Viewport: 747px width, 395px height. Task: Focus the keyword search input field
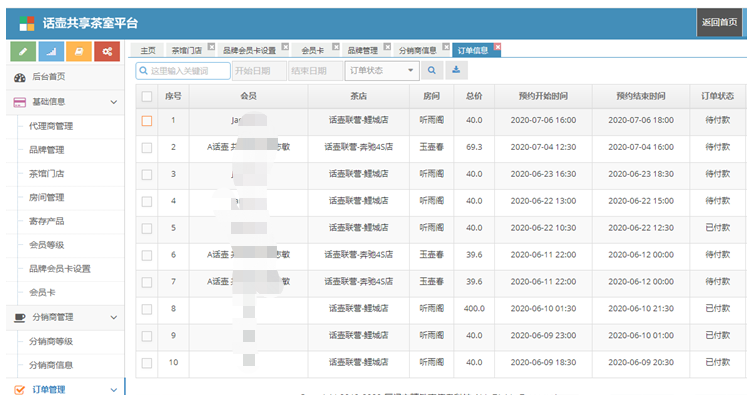[x=183, y=71]
